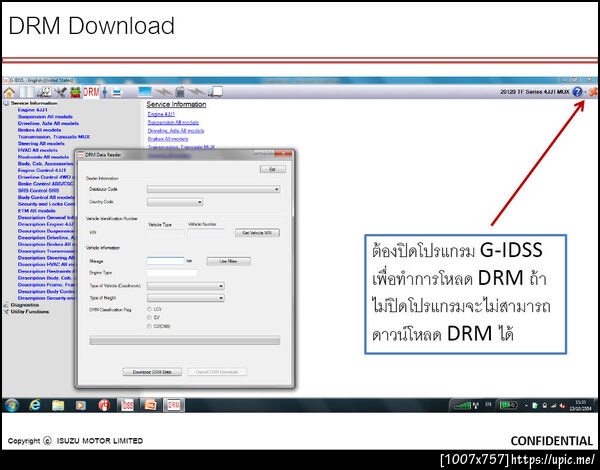This screenshot has width=600, height=470.
Task: Open the Type of Weight dropdown
Action: click(186, 298)
